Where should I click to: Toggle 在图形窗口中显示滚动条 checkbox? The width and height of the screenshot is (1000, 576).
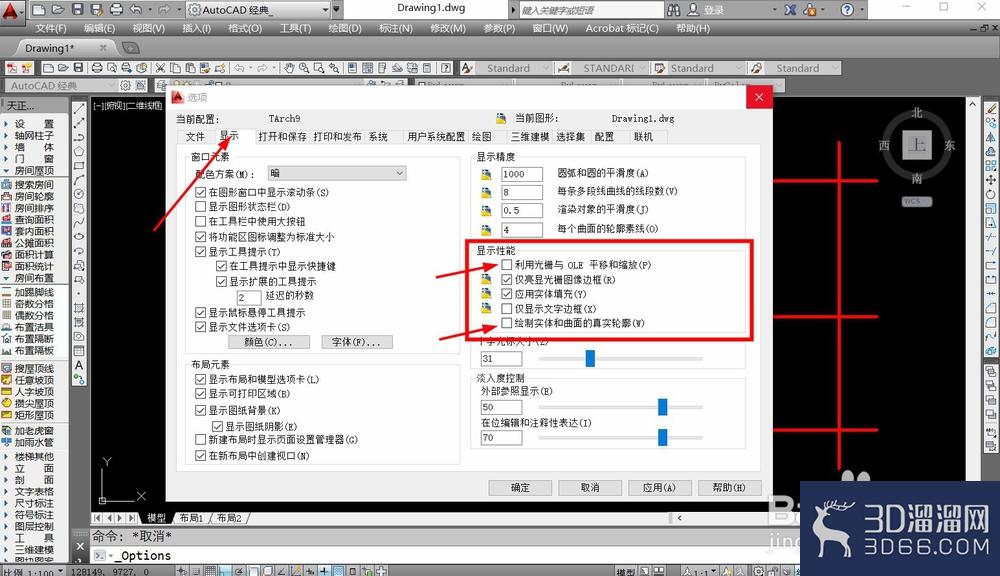(x=200, y=192)
